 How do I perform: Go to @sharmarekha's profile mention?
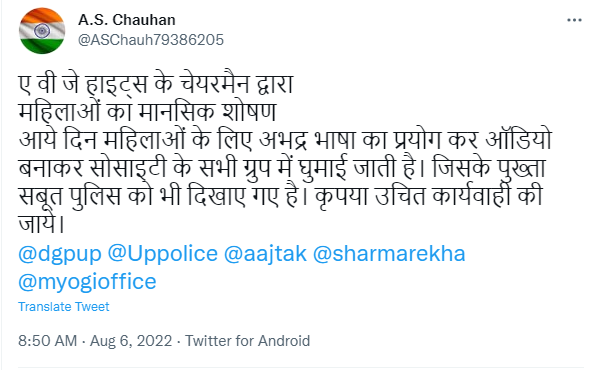pyautogui.click(x=389, y=254)
